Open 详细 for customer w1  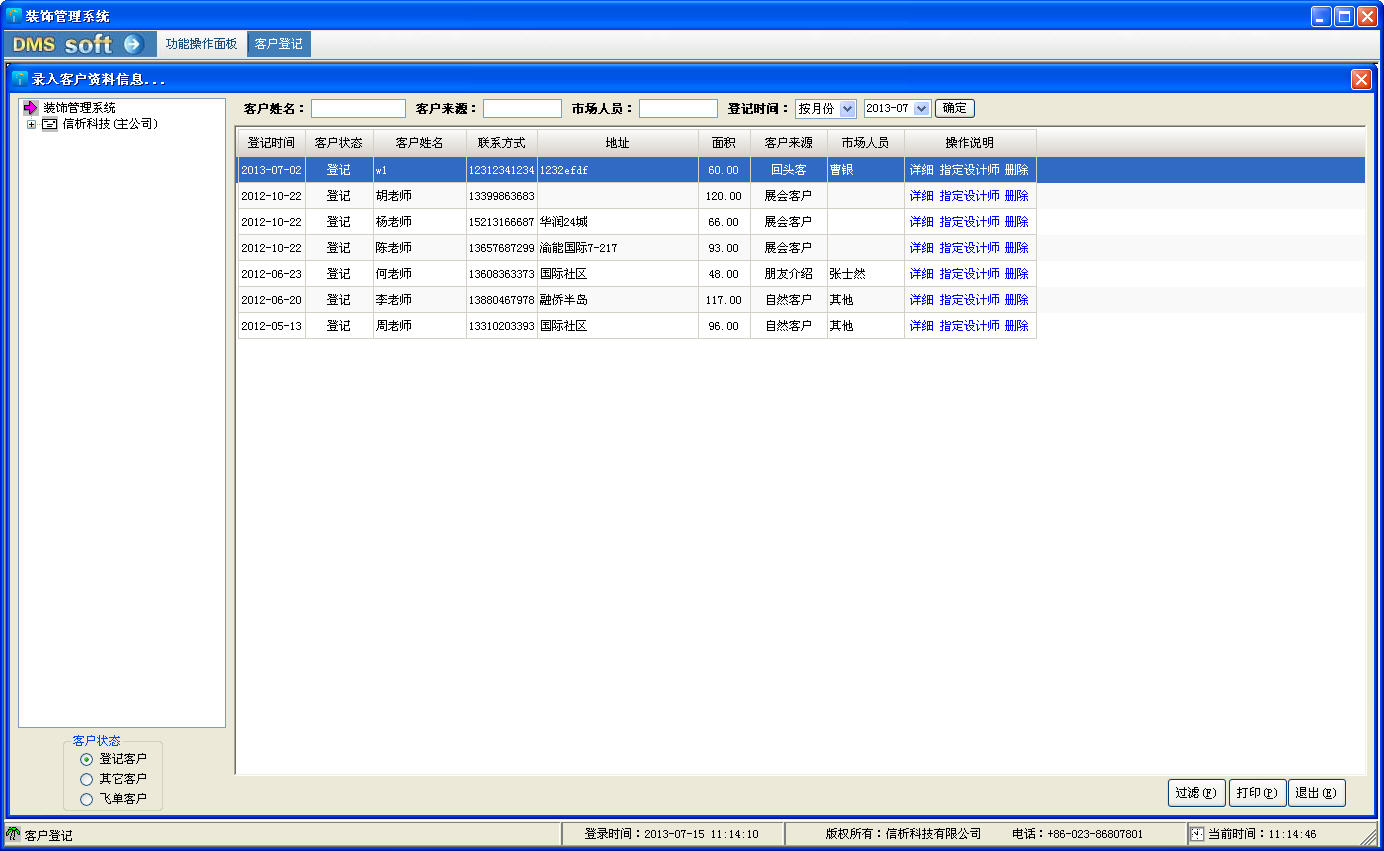click(921, 170)
